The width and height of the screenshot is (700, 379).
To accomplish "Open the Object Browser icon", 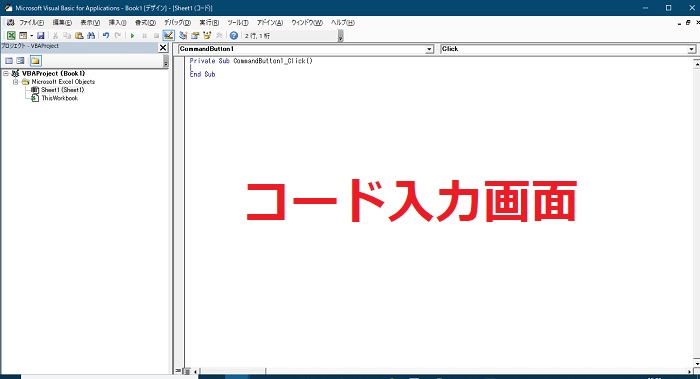I will (207, 35).
